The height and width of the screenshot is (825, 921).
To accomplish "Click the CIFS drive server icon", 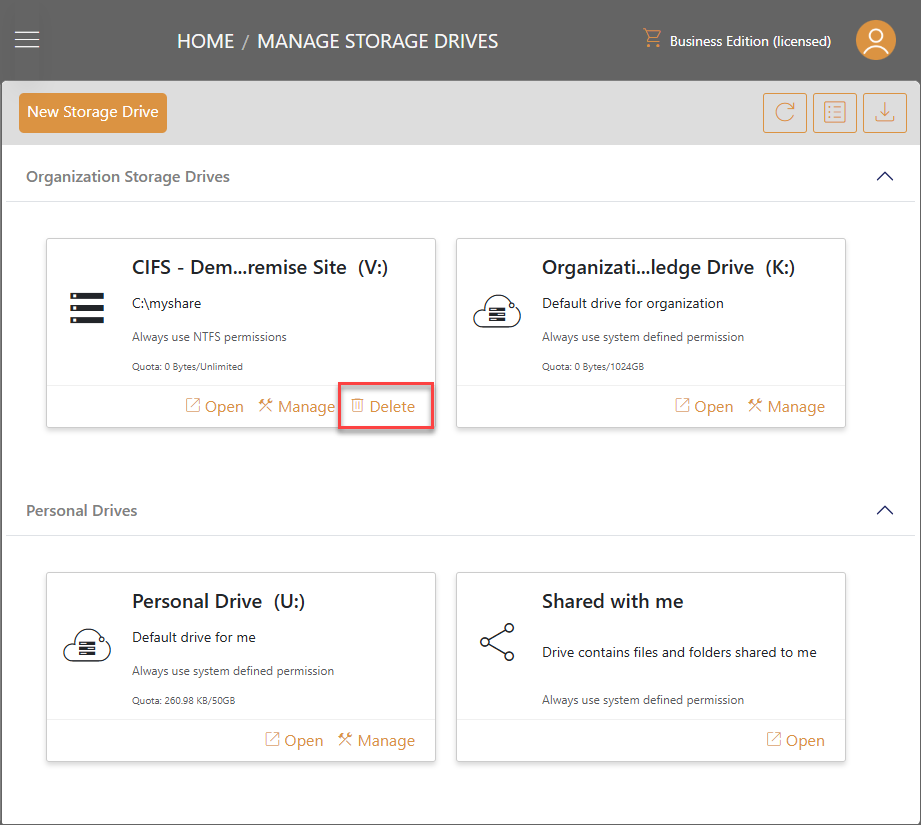I will coord(87,308).
